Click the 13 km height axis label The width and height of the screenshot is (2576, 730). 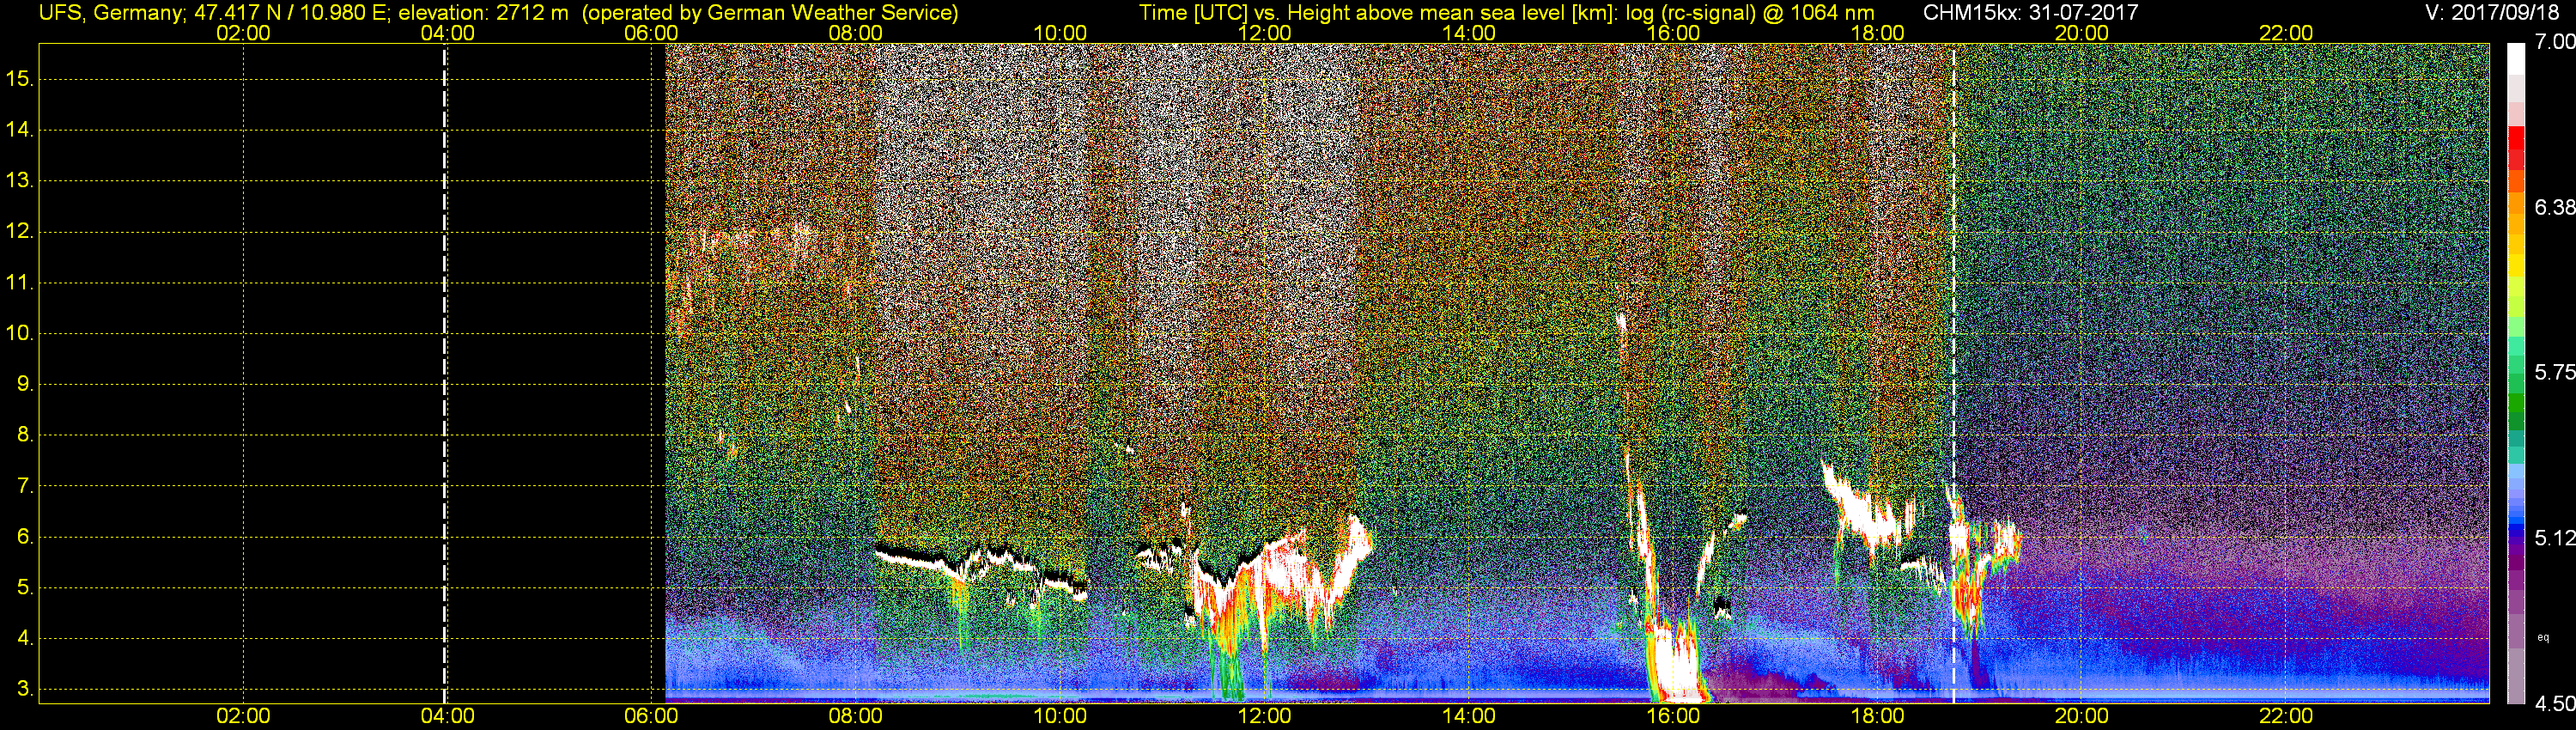click(x=19, y=180)
